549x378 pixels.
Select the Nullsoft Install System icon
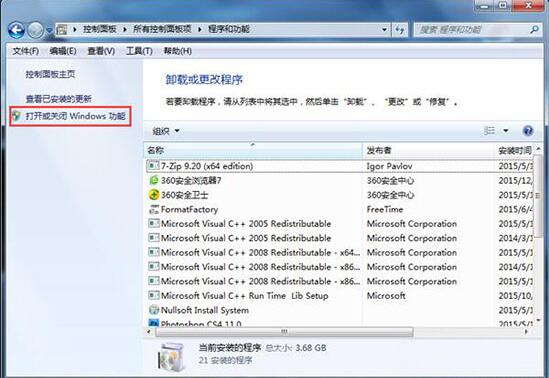tap(154, 310)
